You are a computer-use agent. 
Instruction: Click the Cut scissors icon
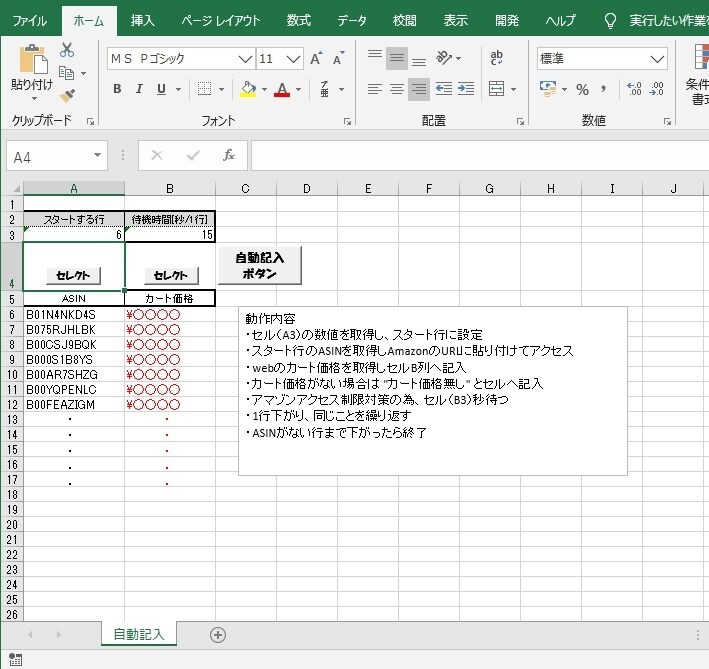point(67,50)
